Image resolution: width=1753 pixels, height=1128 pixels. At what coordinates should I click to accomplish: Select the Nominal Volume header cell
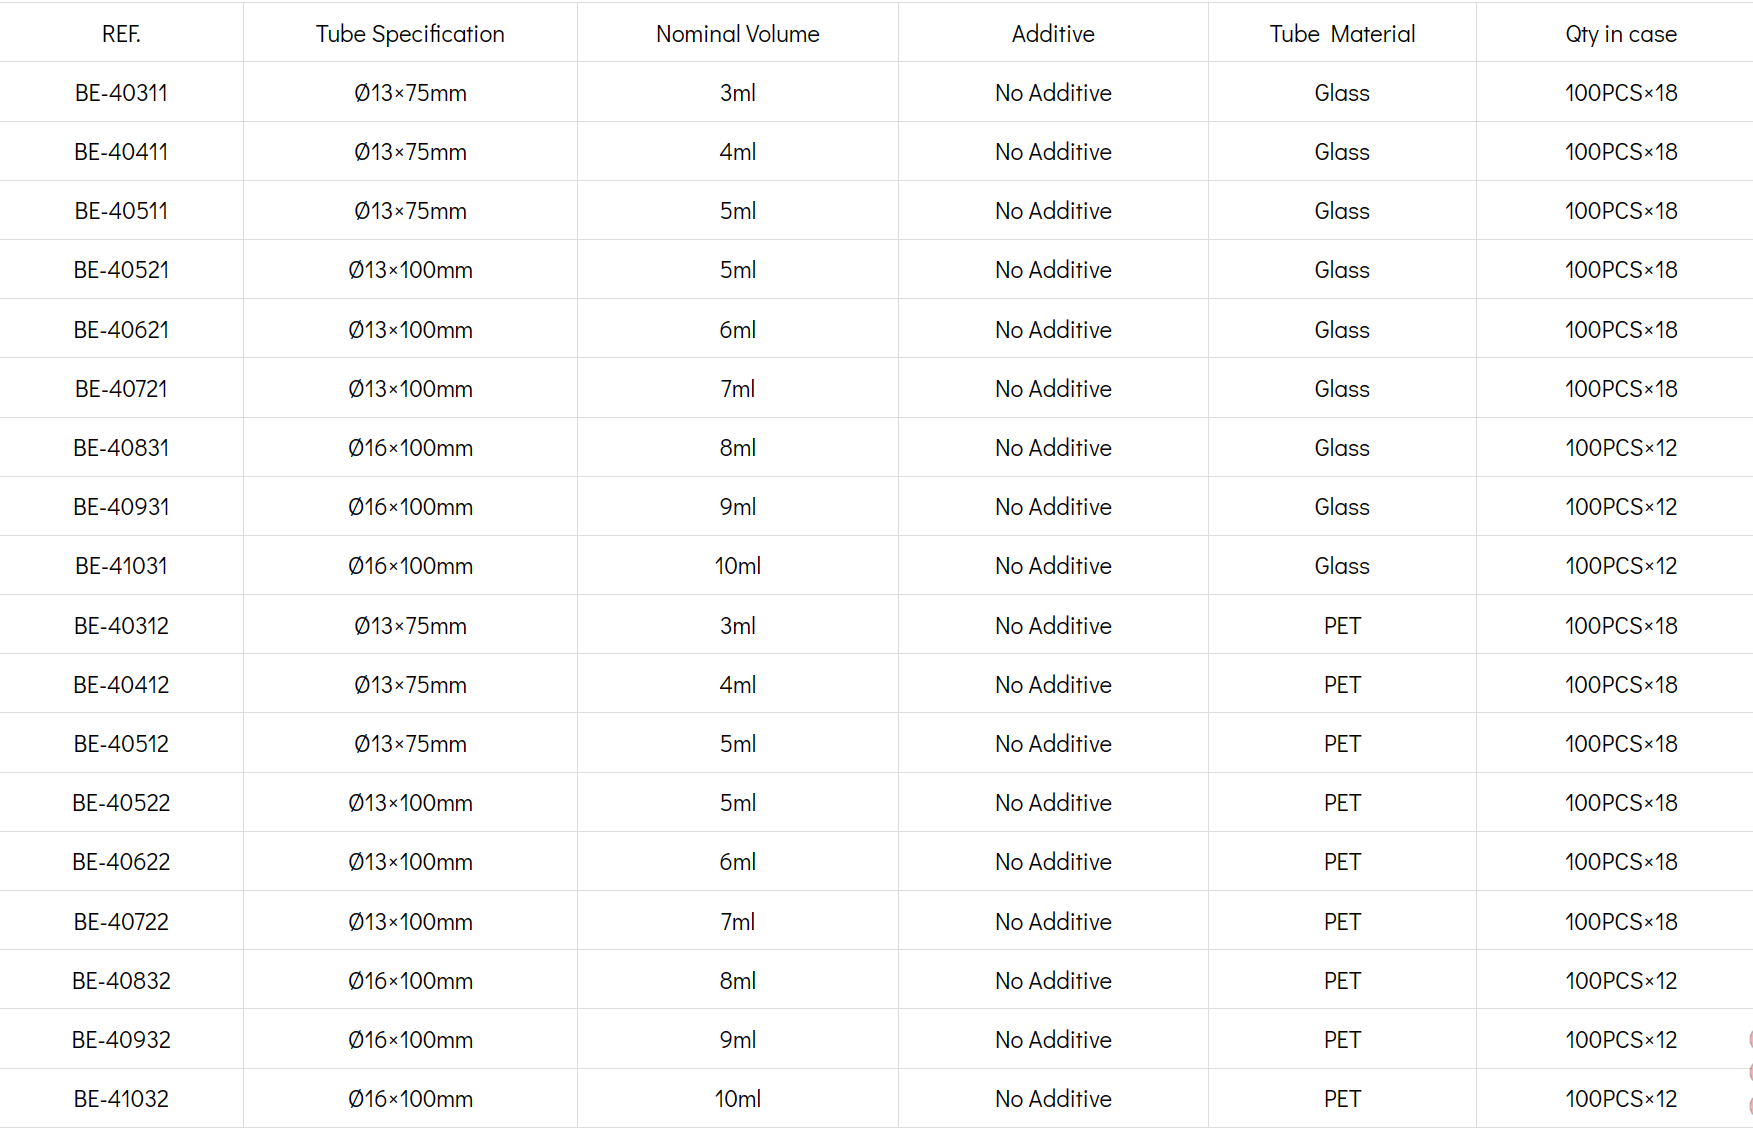tap(737, 34)
